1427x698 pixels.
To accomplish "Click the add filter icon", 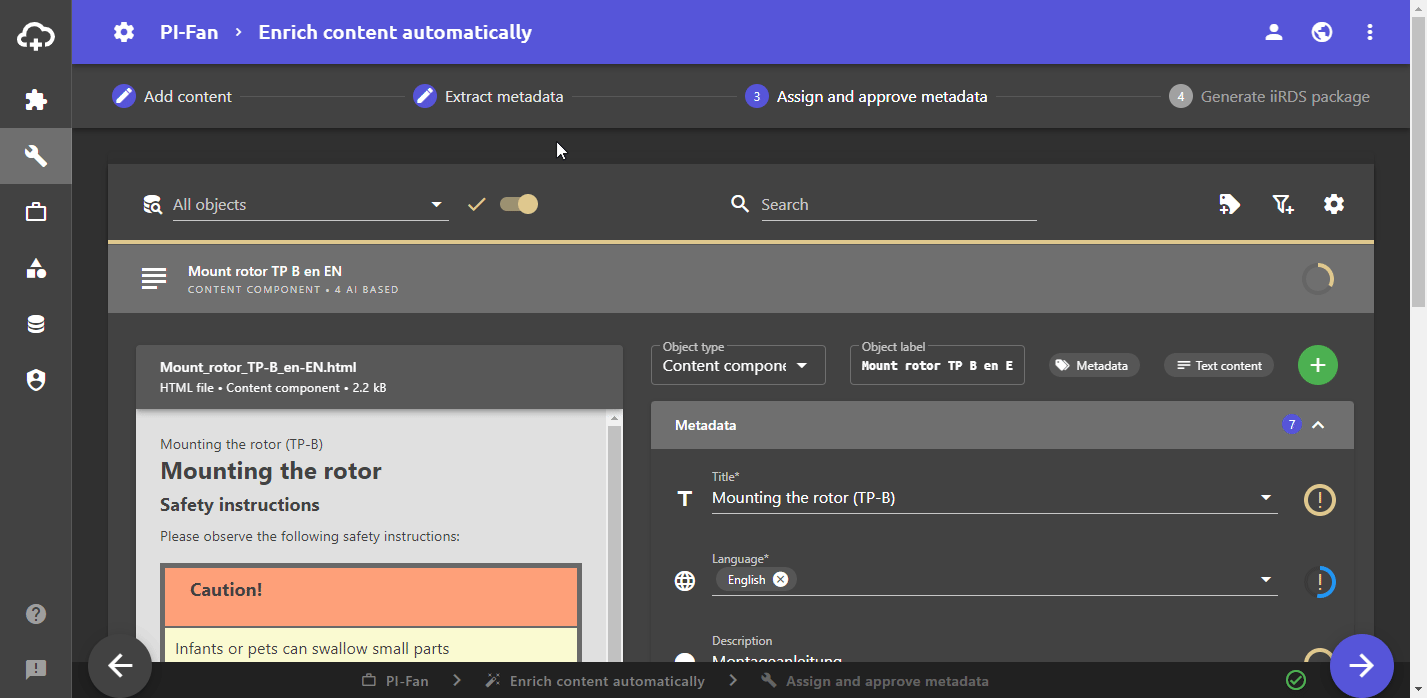I will pyautogui.click(x=1283, y=204).
